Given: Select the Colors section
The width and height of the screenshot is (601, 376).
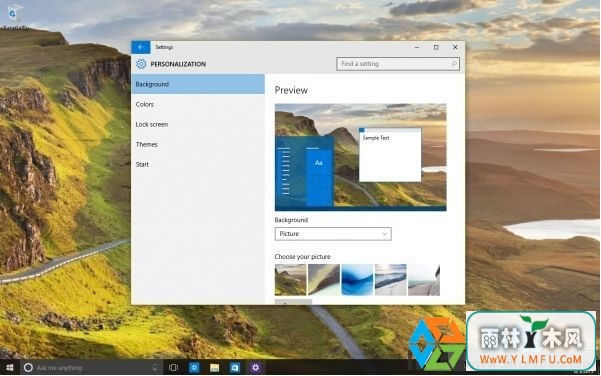Looking at the screenshot, I should point(145,104).
